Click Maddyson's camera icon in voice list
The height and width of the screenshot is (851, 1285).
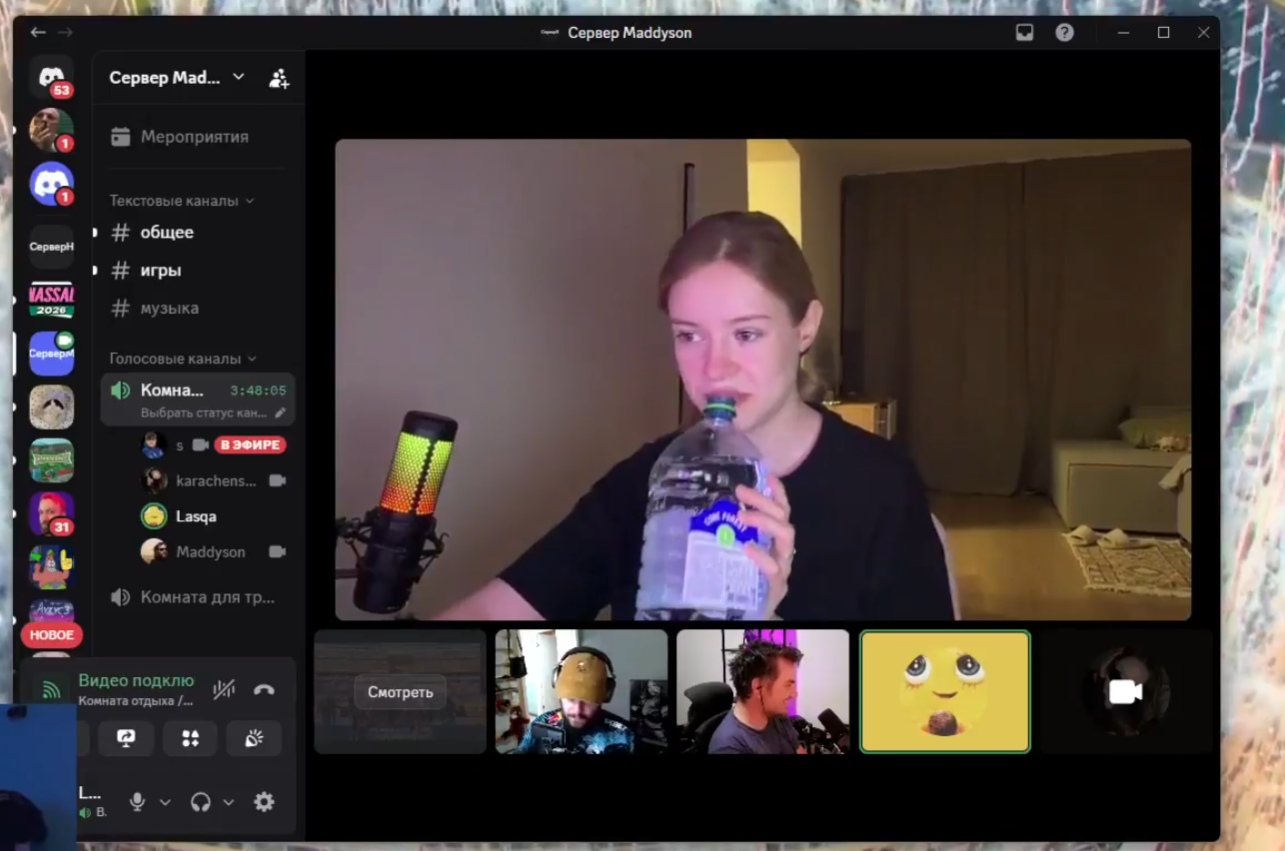pyautogui.click(x=278, y=551)
